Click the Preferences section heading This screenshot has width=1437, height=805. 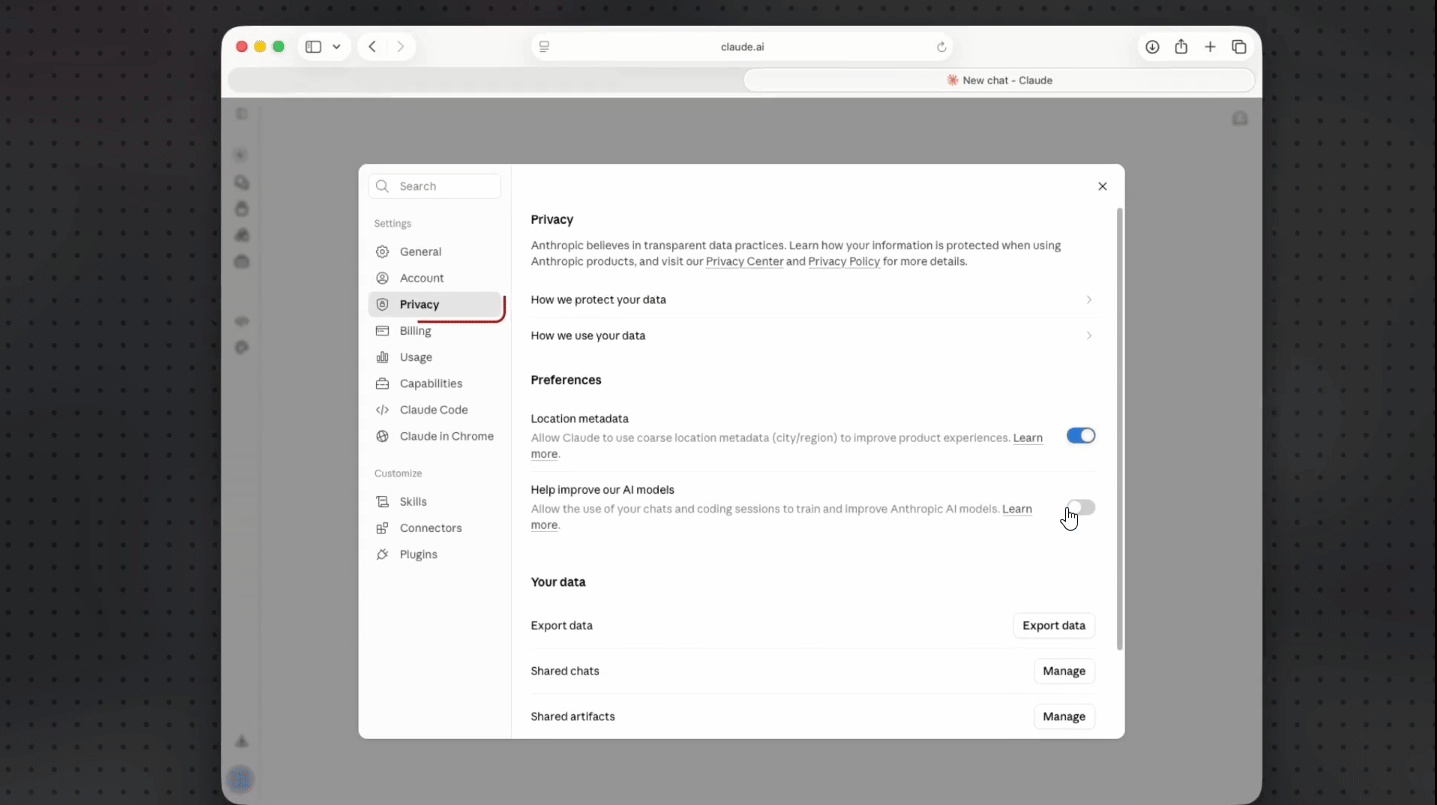566,380
